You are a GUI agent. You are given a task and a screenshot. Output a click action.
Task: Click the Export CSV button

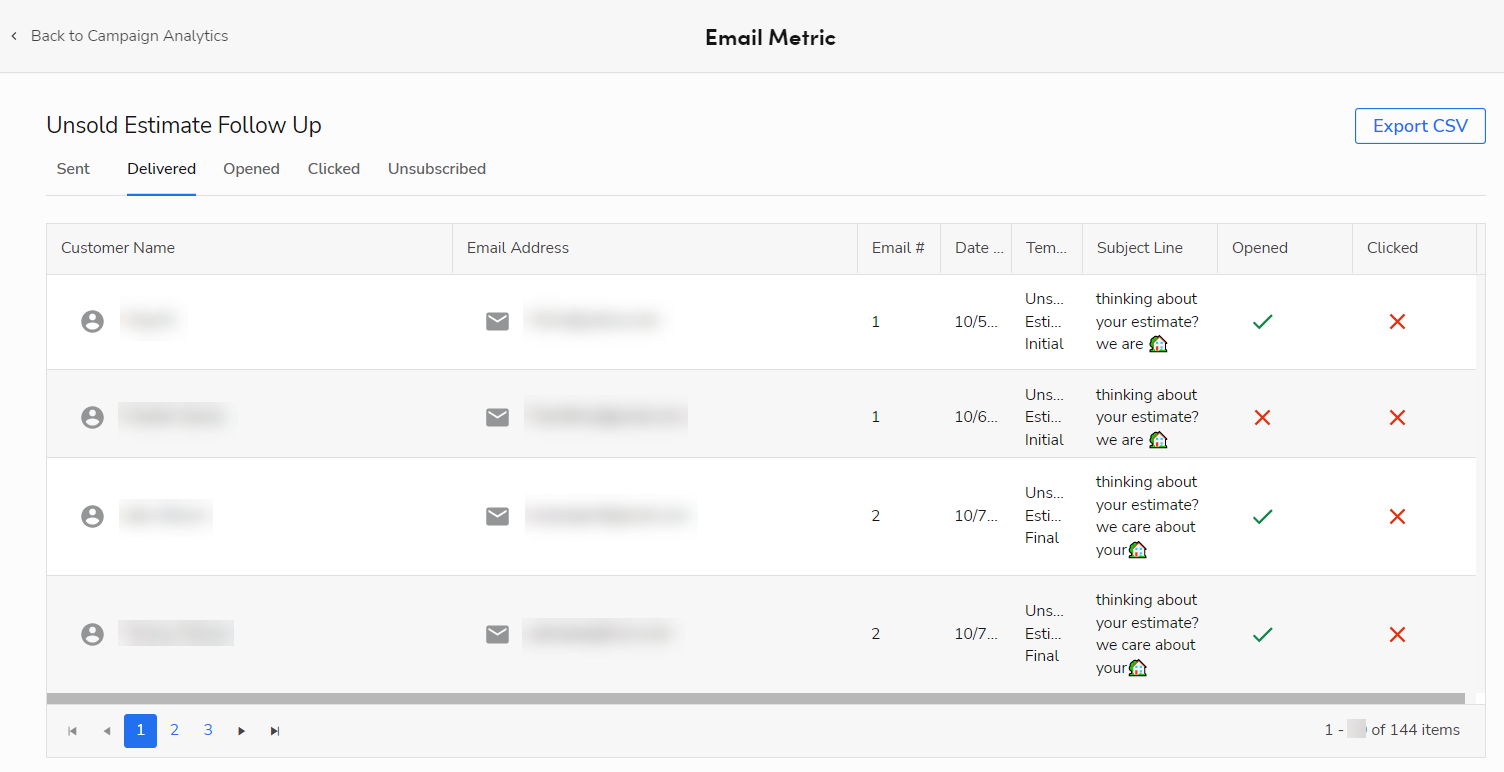1420,125
